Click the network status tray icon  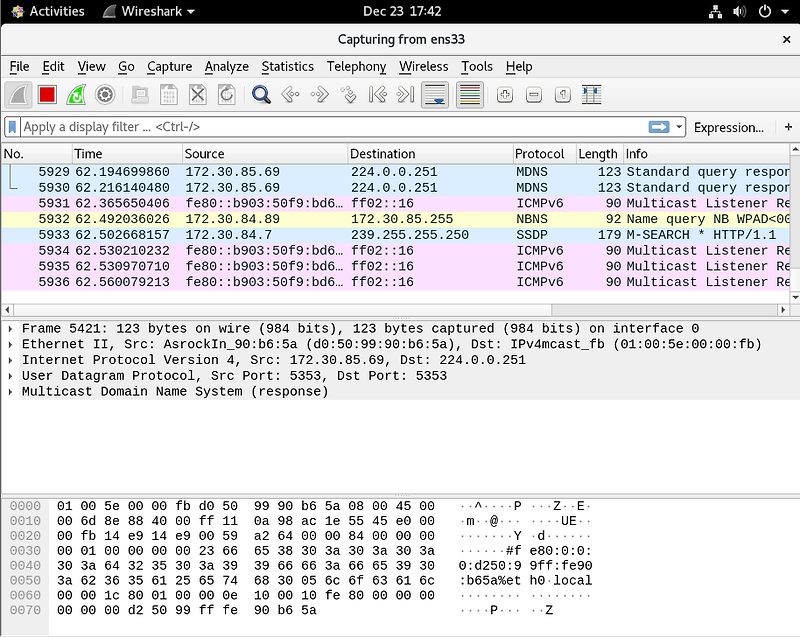pyautogui.click(x=715, y=11)
